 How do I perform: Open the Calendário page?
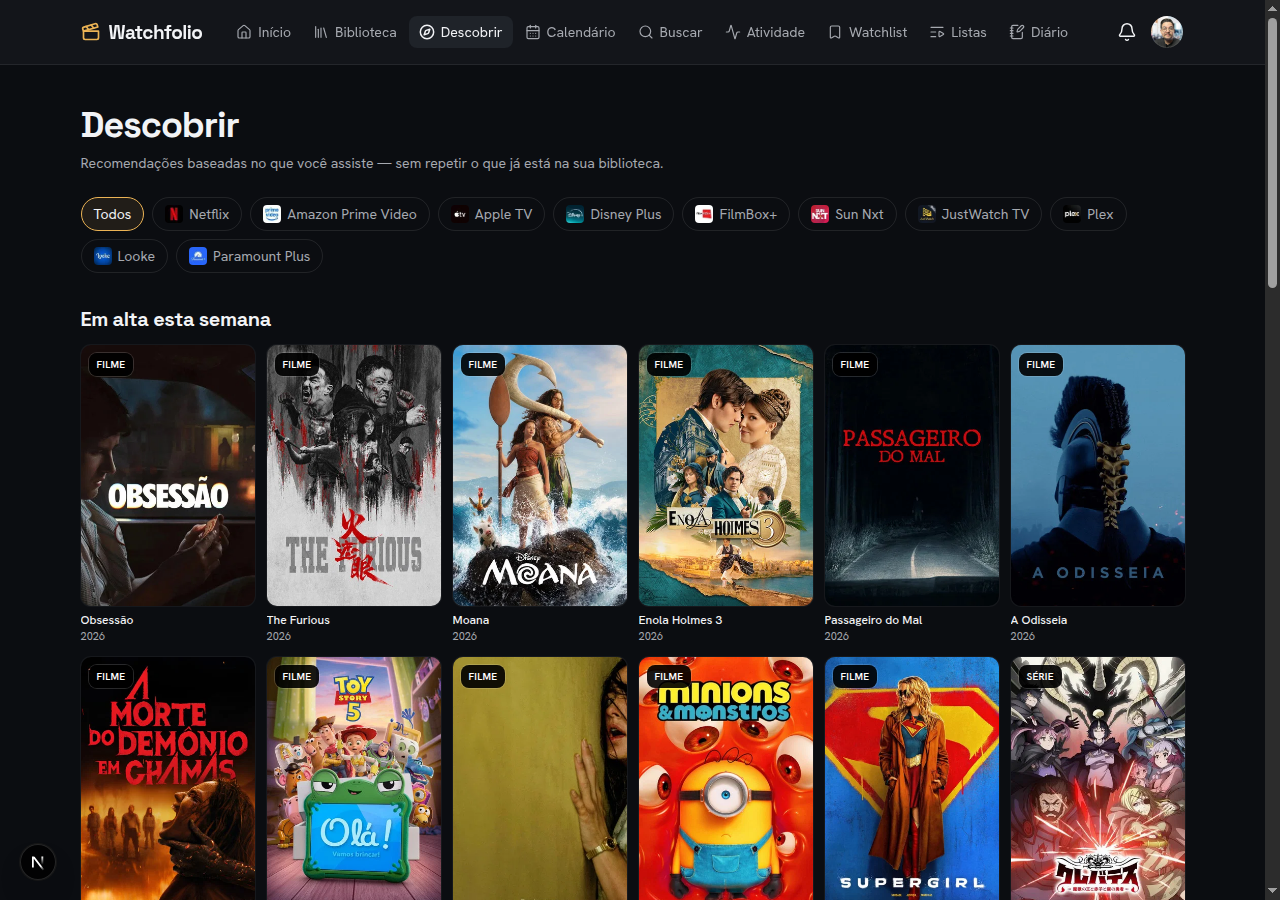pos(571,32)
